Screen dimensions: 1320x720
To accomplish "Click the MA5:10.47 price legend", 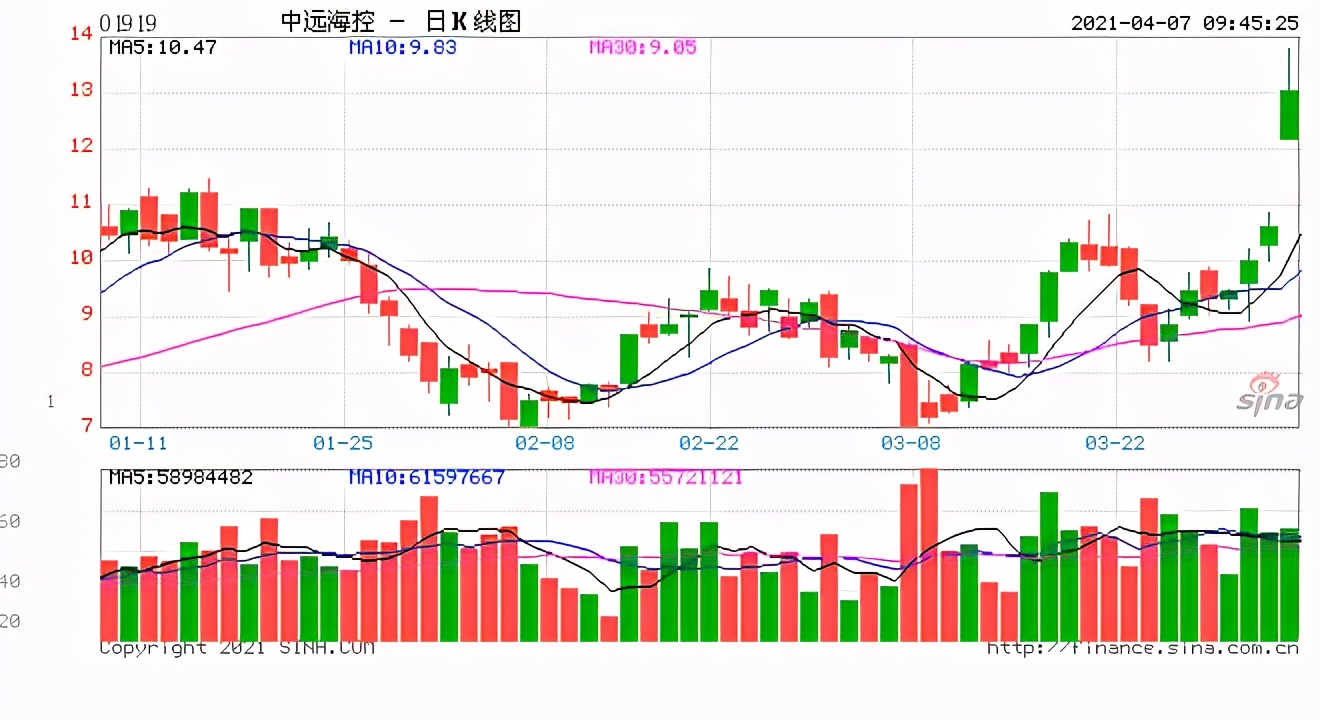I will 162,47.
